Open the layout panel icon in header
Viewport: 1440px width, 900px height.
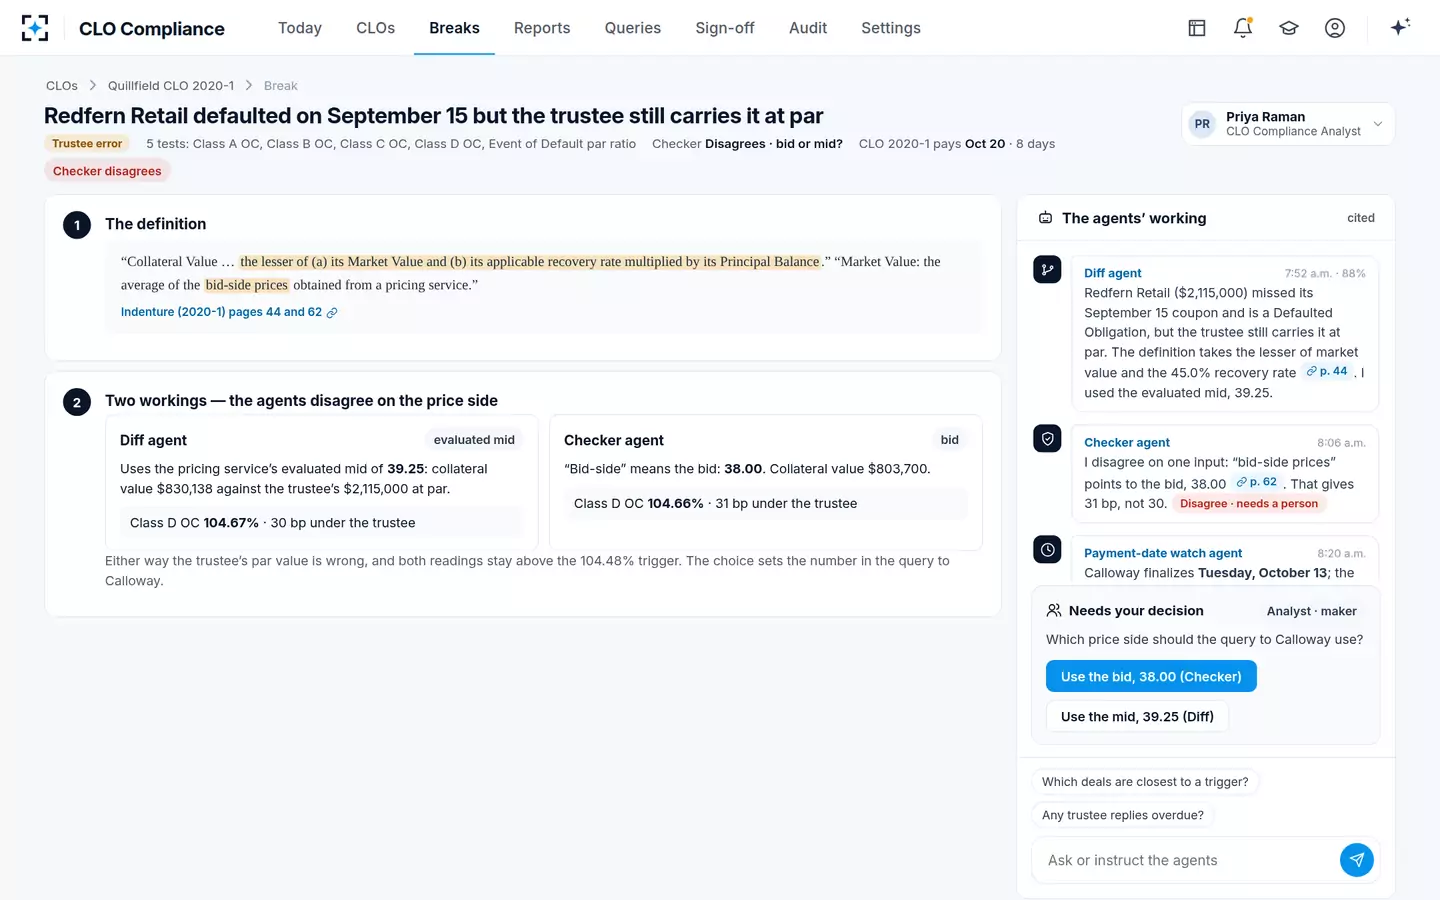coord(1197,28)
